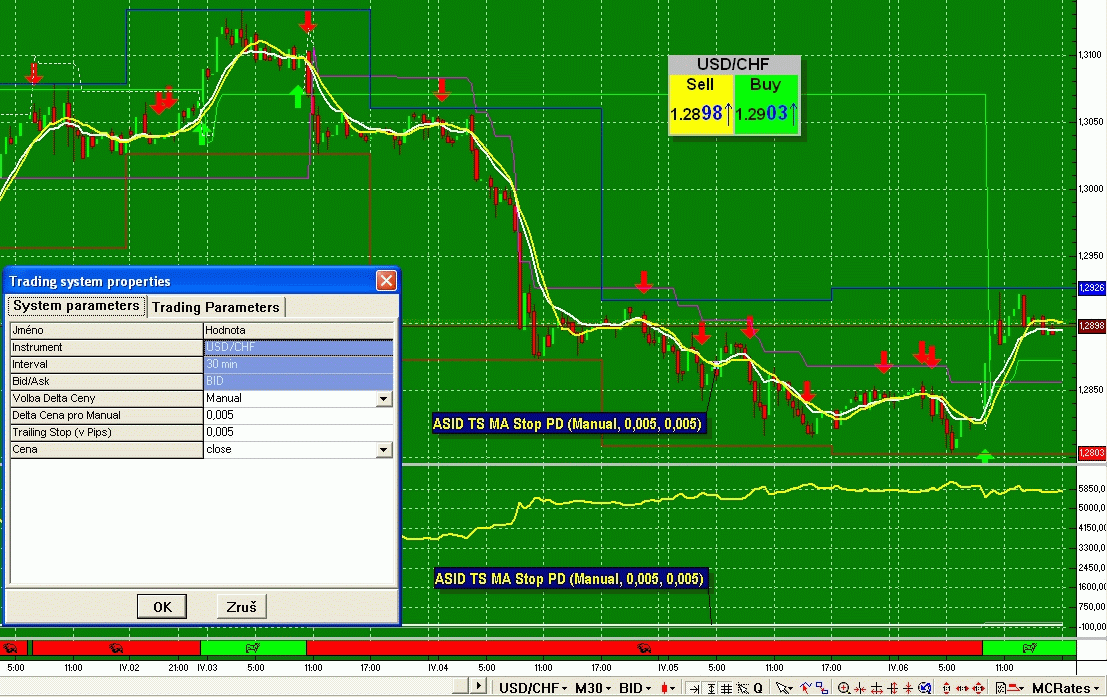Toggle the grid lines toolbar icon
The height and width of the screenshot is (697, 1107).
(x=725, y=688)
